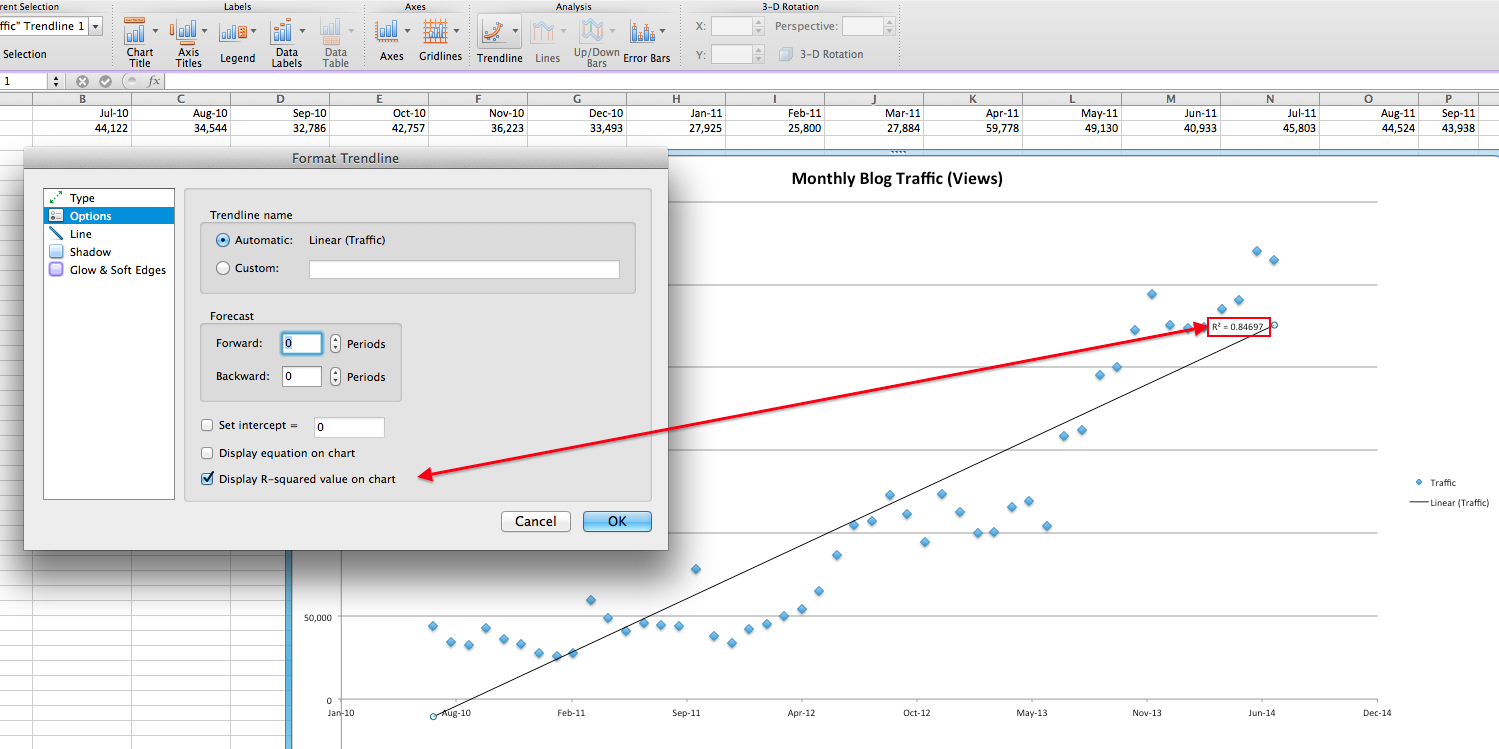This screenshot has width=1499, height=749.
Task: Click the Backward forecast periods stepper
Action: coord(335,377)
